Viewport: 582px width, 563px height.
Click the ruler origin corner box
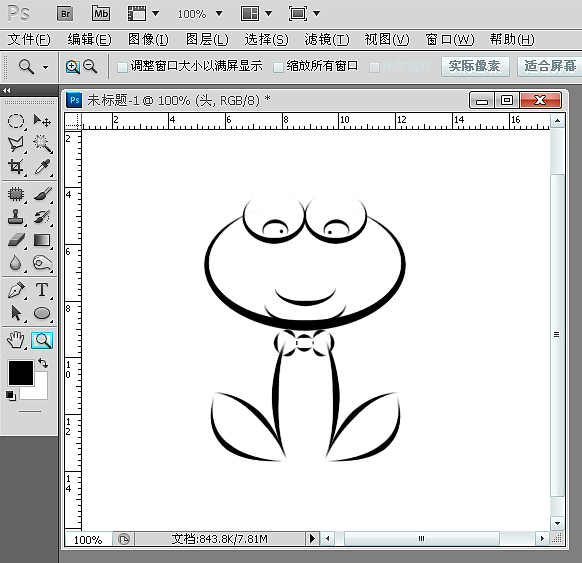coord(73,121)
